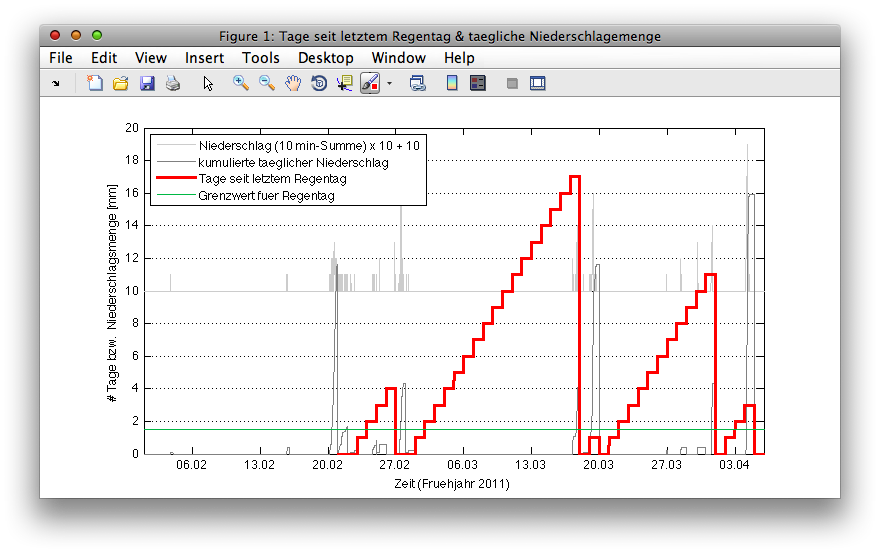Viewport: 880px width, 553px height.
Task: Expand the Brush tool color dropdown arrow
Action: pyautogui.click(x=389, y=84)
